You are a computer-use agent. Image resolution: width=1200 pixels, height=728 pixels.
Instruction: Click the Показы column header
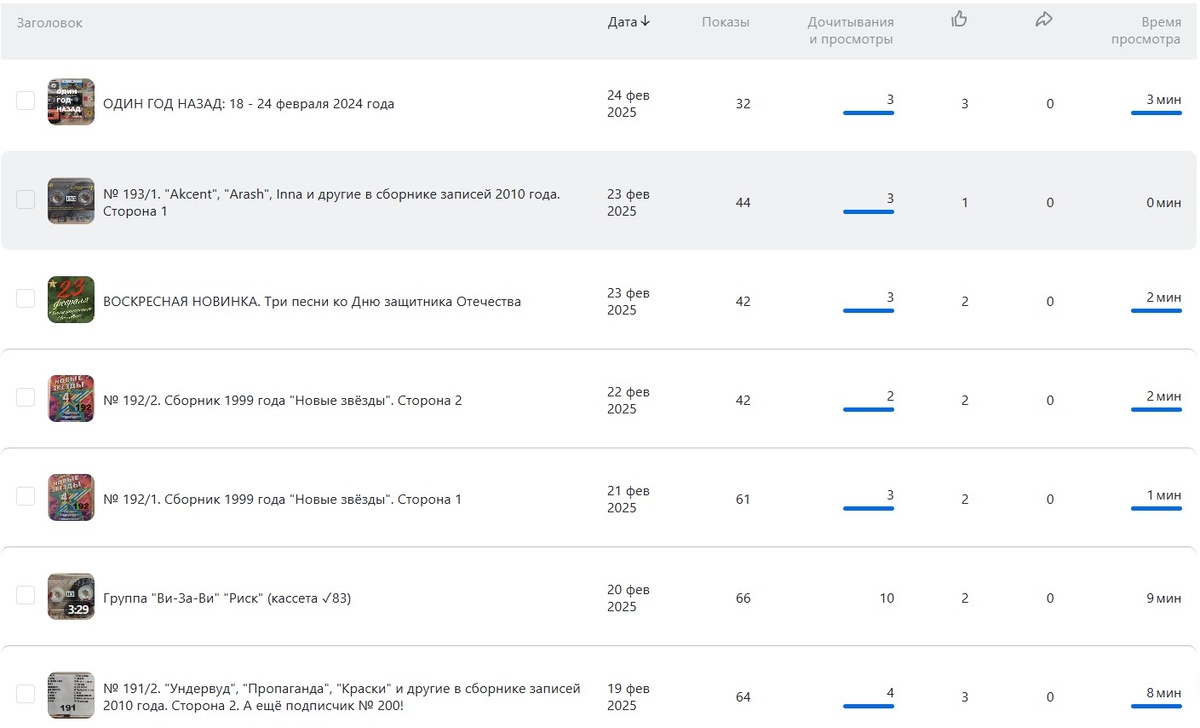[725, 22]
